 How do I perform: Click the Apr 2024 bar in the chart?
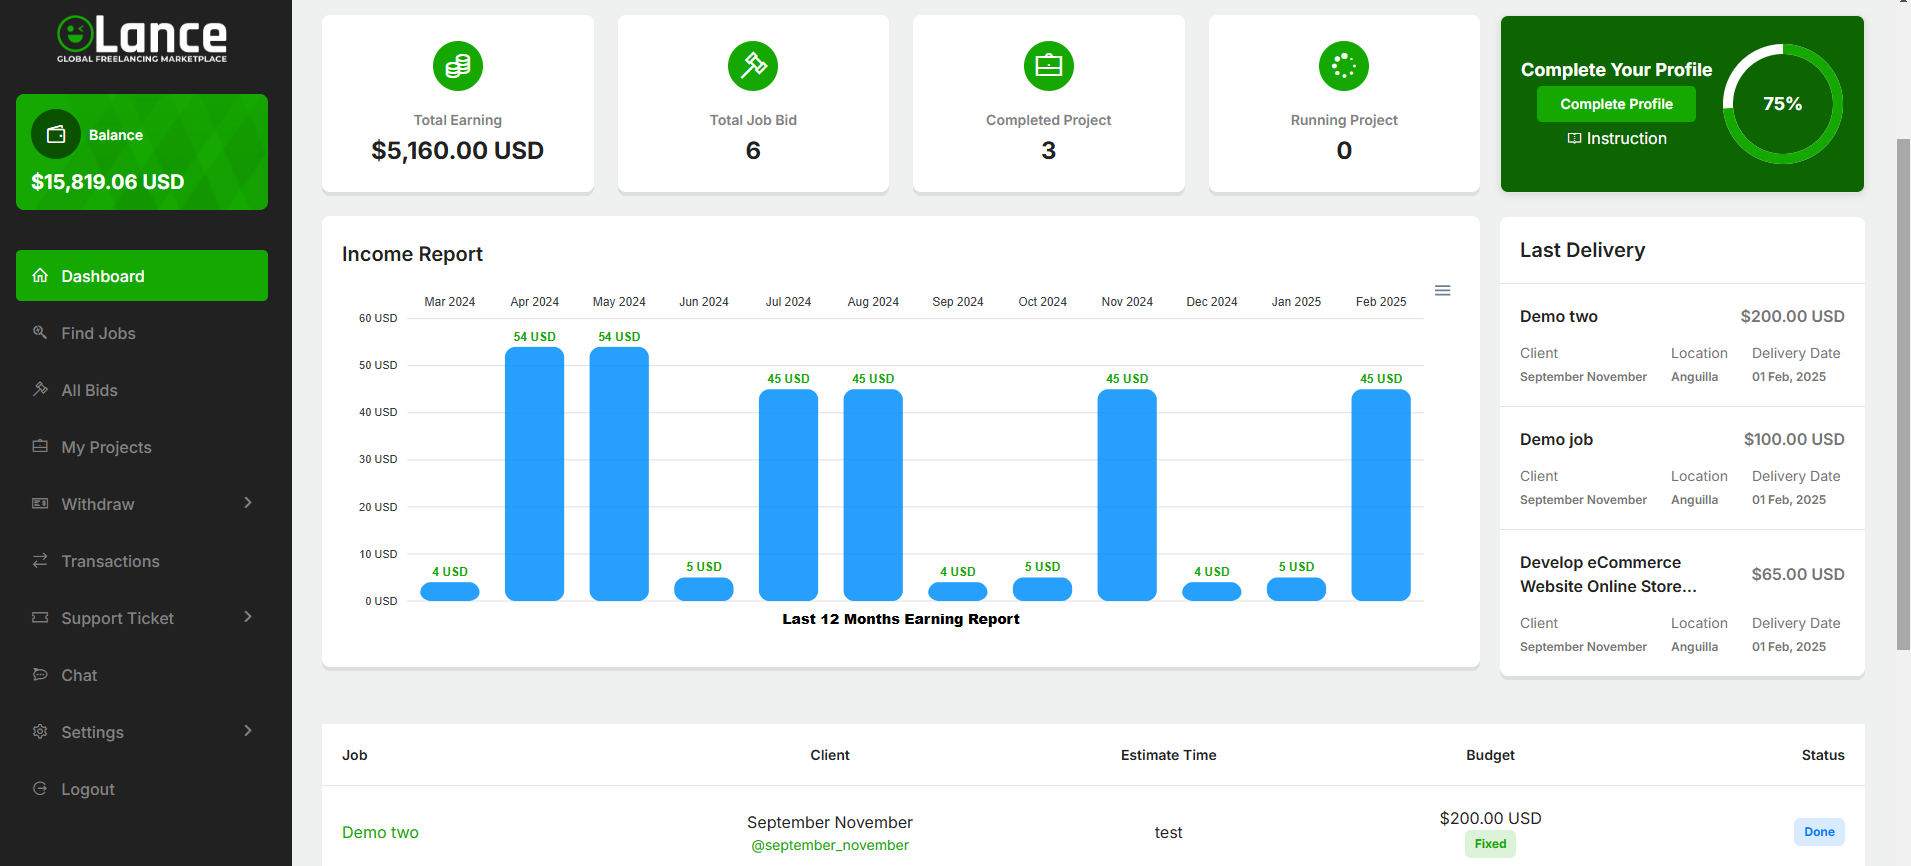point(534,474)
